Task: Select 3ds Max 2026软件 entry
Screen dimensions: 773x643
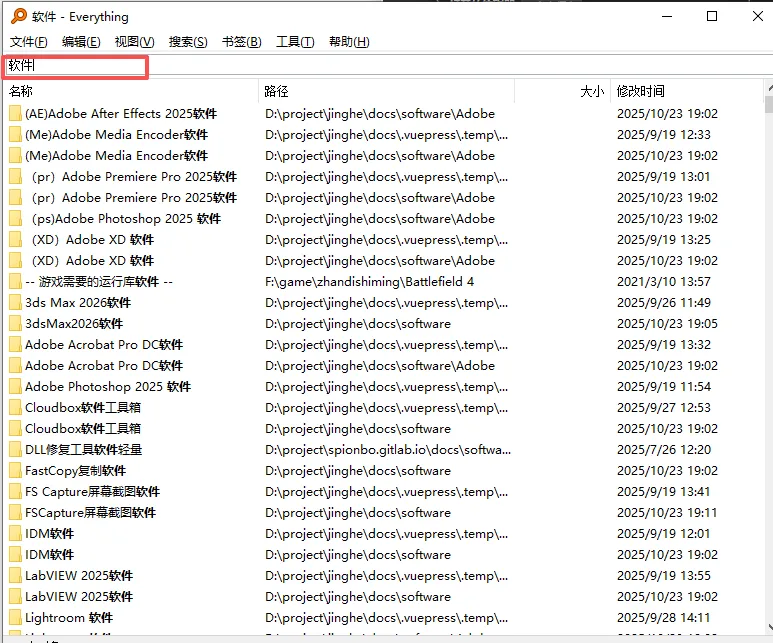Action: click(78, 303)
